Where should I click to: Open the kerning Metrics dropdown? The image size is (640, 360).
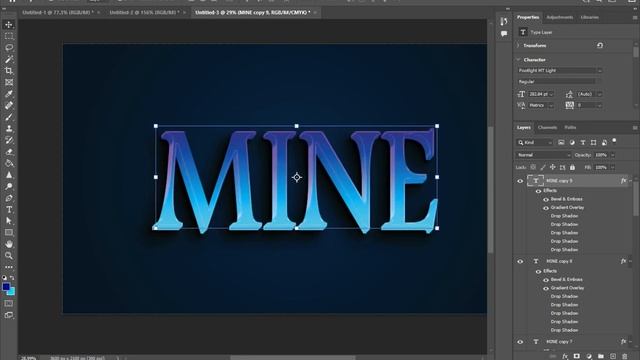[551, 105]
